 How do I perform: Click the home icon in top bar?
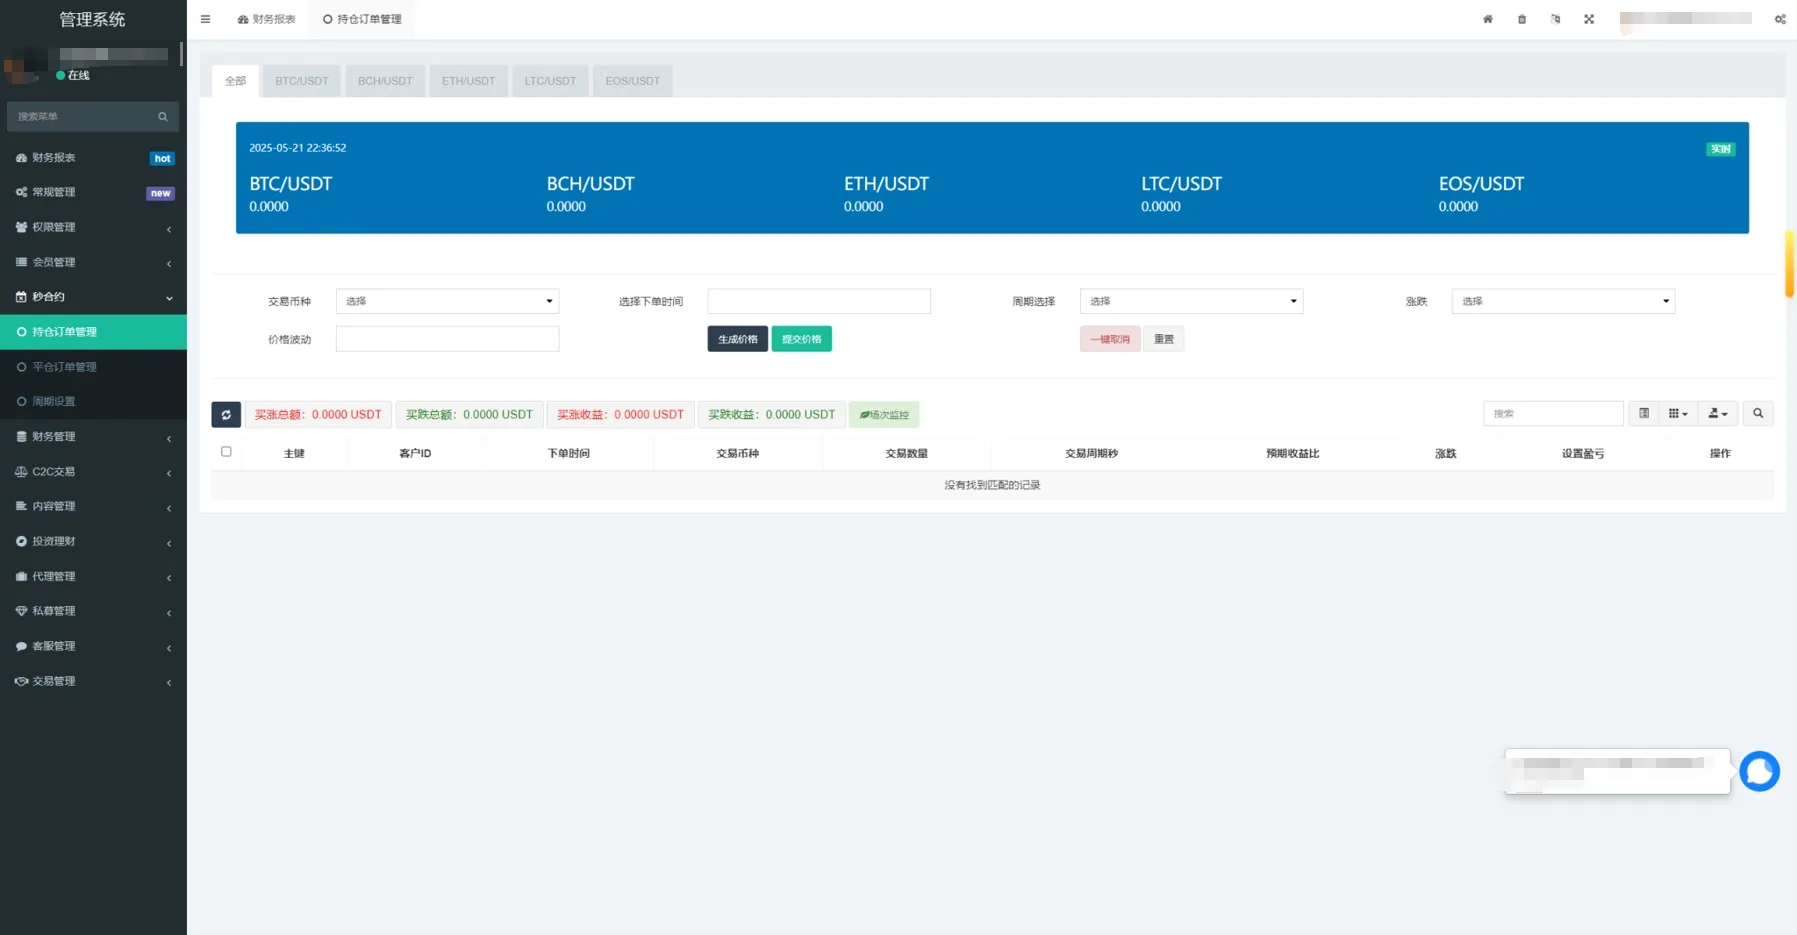click(x=1487, y=19)
